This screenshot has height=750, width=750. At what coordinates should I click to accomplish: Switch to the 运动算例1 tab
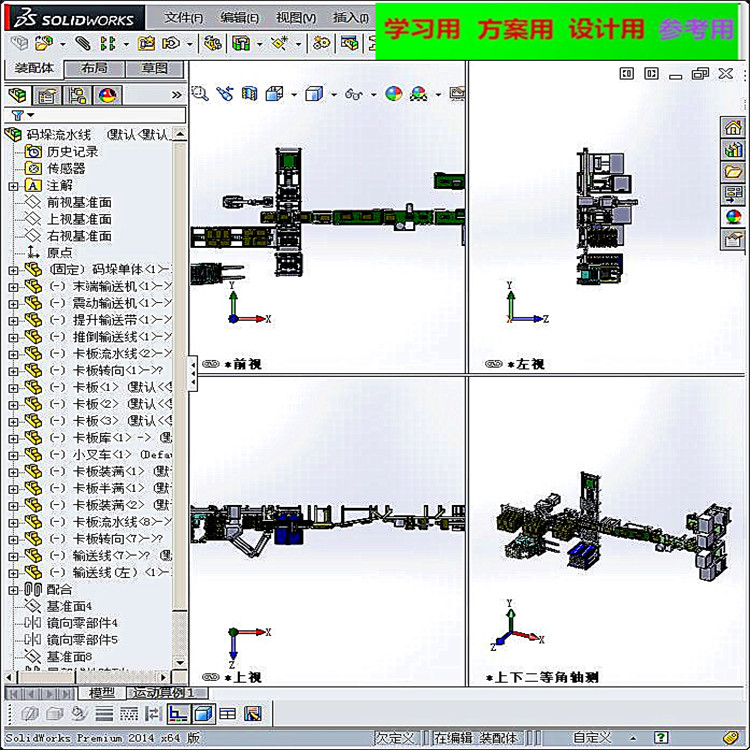(167, 693)
